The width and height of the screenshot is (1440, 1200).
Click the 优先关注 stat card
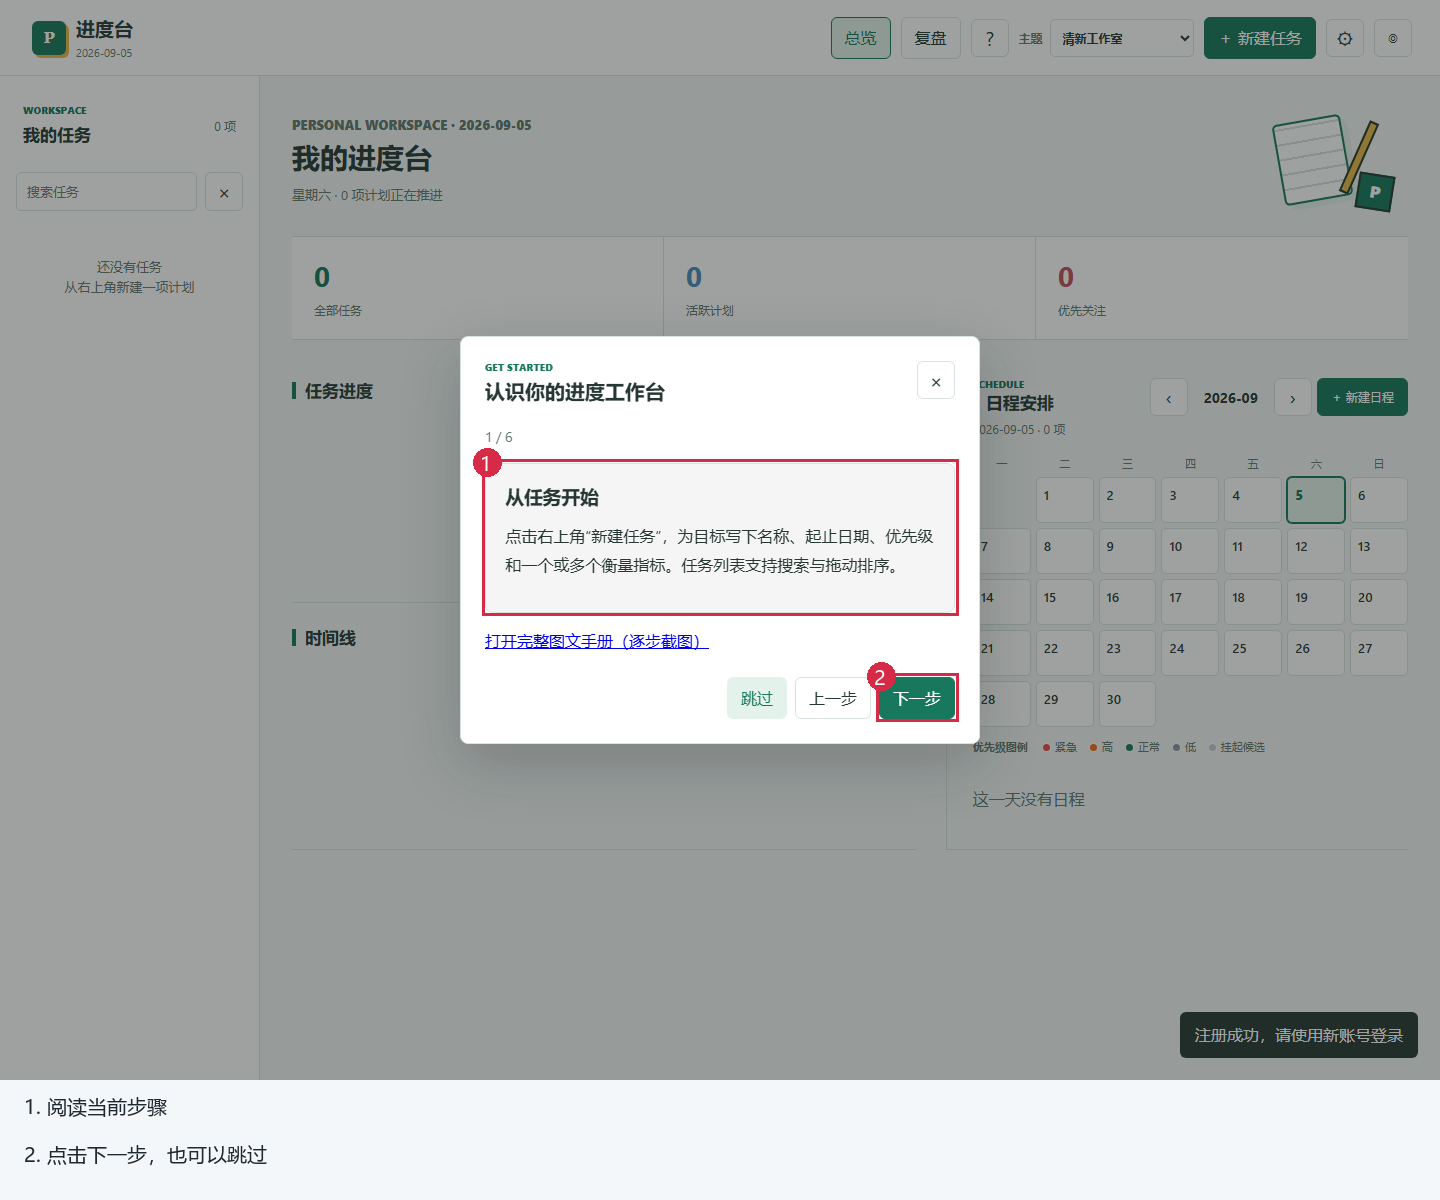[1222, 288]
